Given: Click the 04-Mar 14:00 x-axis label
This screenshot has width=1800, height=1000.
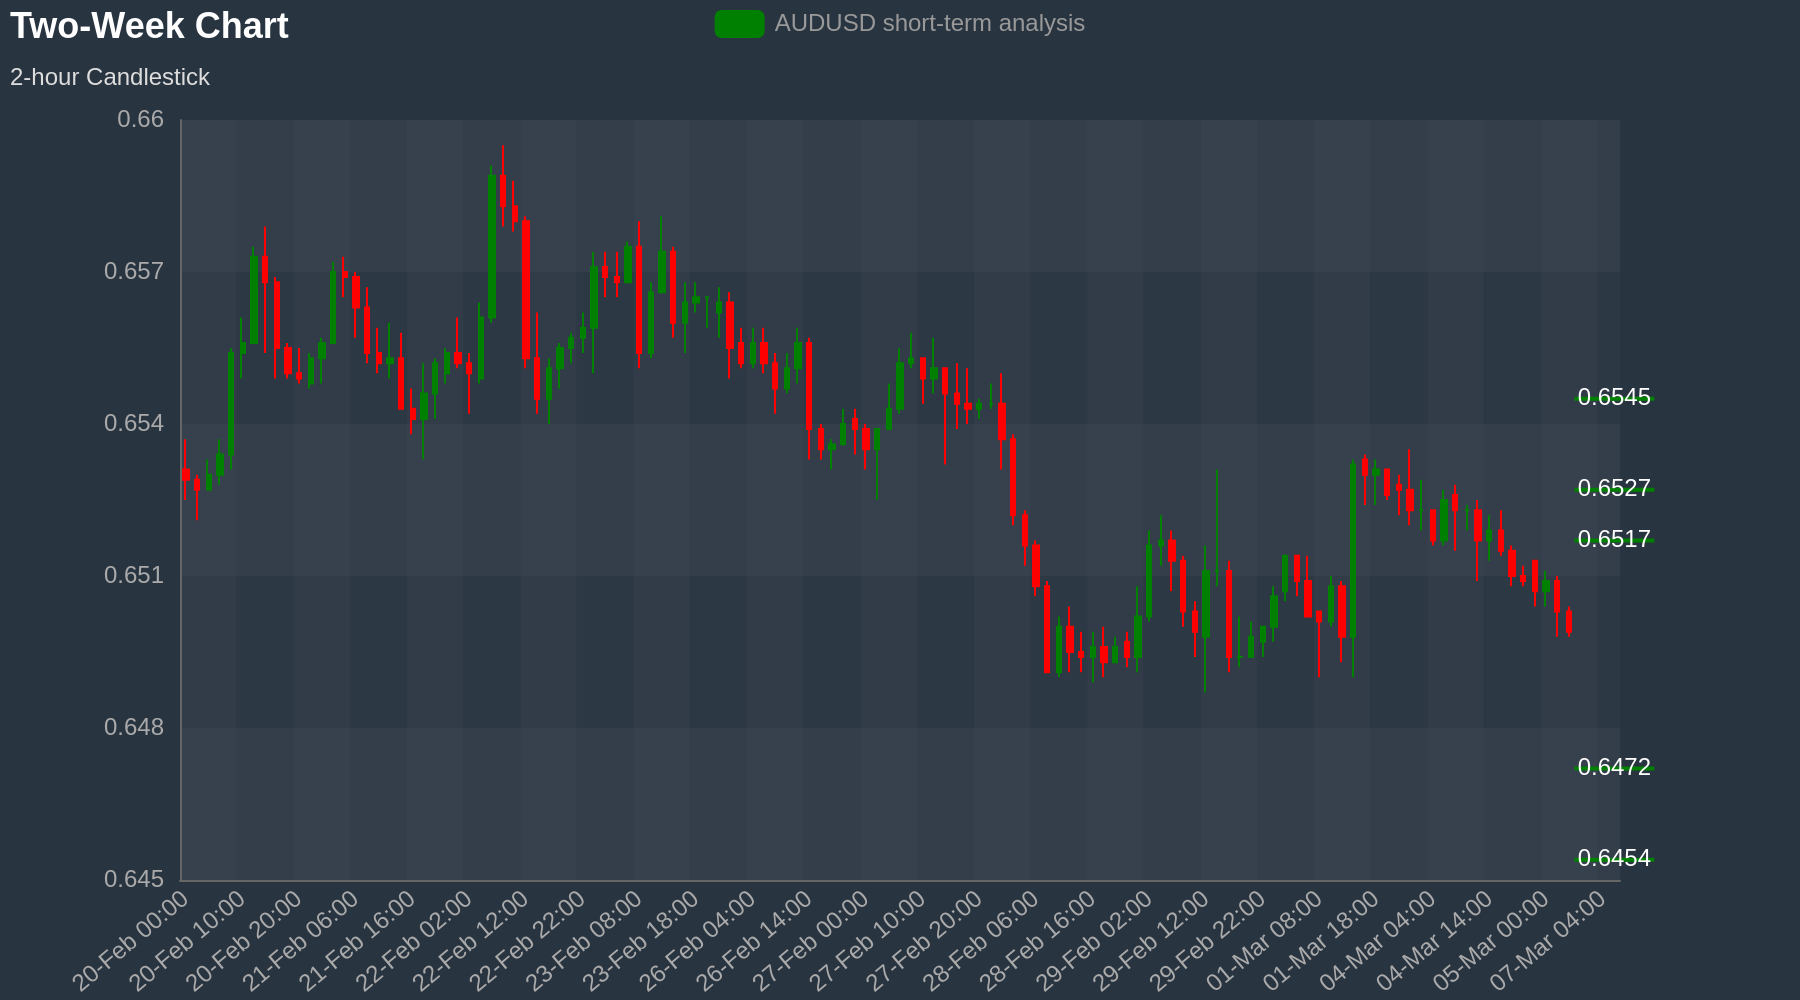Looking at the screenshot, I should [1435, 941].
